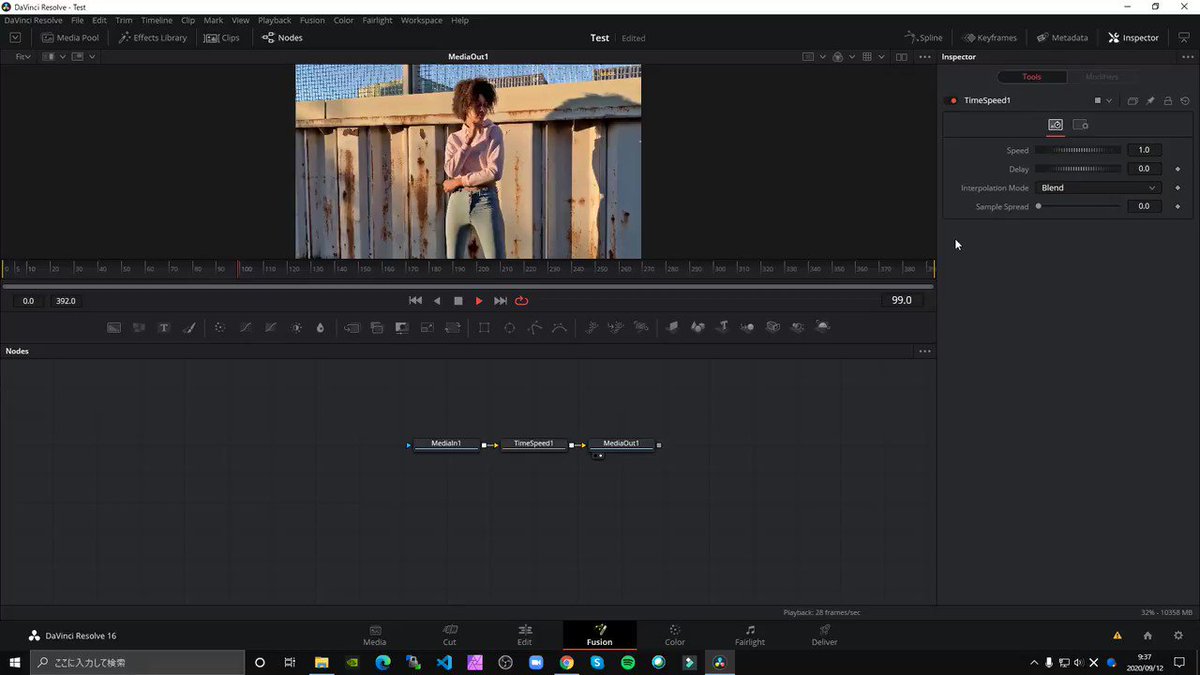The width and height of the screenshot is (1200, 675).
Task: Switch to the Modifiers tab in Inspector
Action: (1101, 77)
